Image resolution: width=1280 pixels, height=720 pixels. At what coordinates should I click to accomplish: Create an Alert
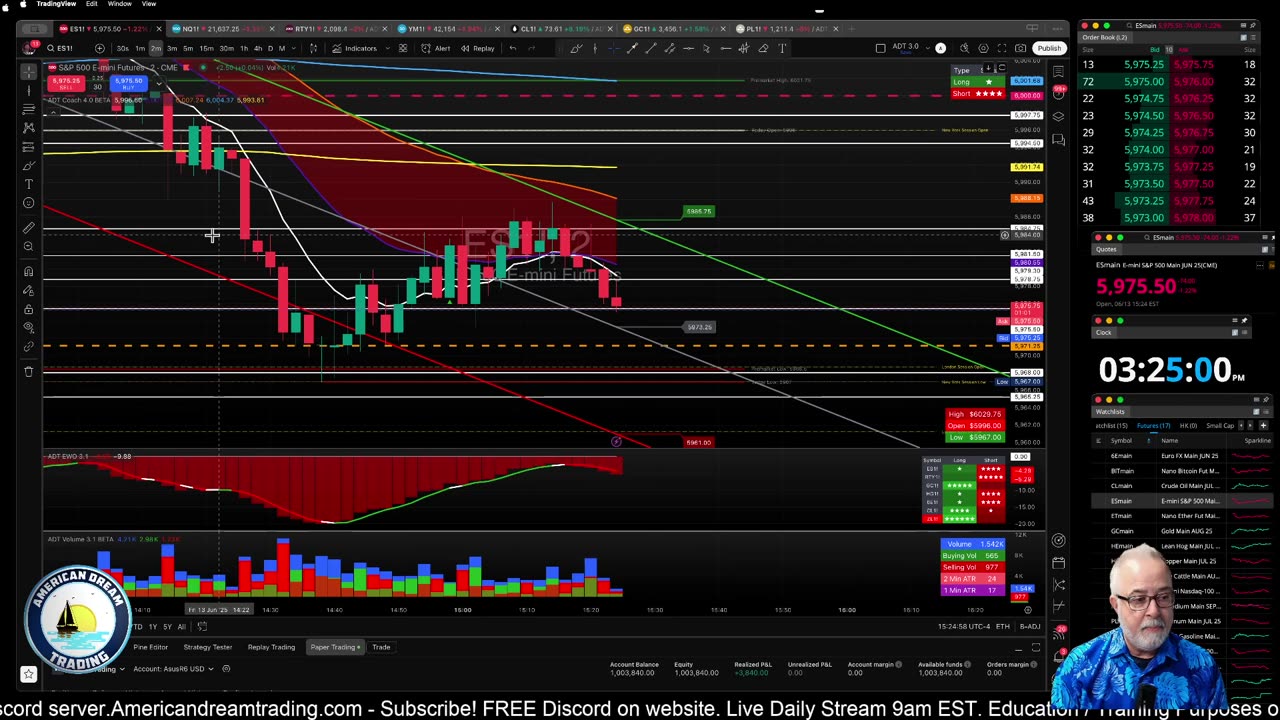coord(435,48)
